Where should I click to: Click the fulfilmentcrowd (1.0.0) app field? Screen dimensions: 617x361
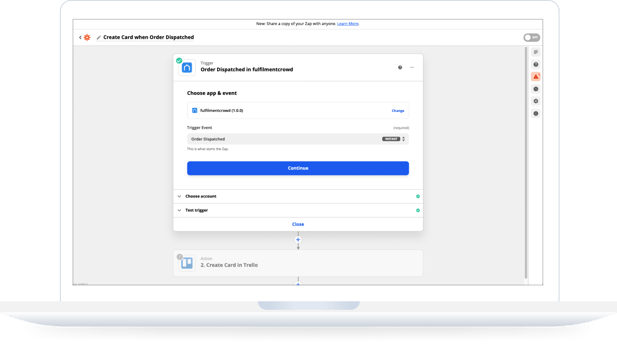click(298, 111)
